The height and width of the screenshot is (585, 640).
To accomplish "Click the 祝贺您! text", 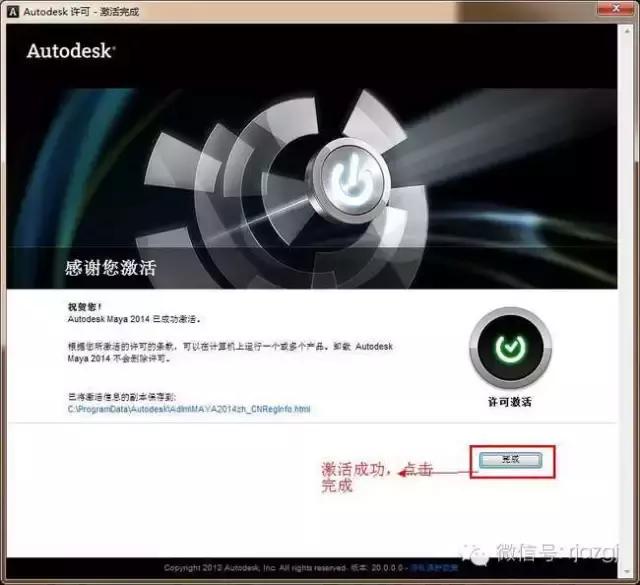I will pyautogui.click(x=85, y=307).
